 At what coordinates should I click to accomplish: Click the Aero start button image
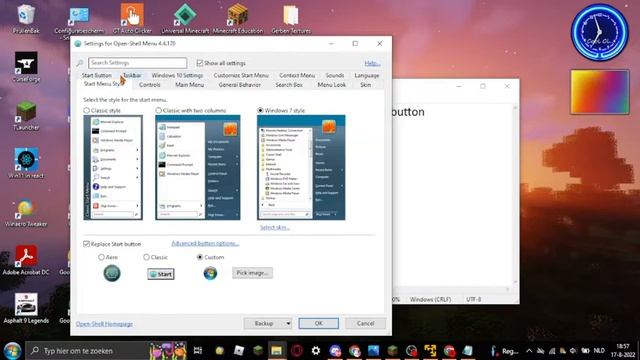pos(112,273)
